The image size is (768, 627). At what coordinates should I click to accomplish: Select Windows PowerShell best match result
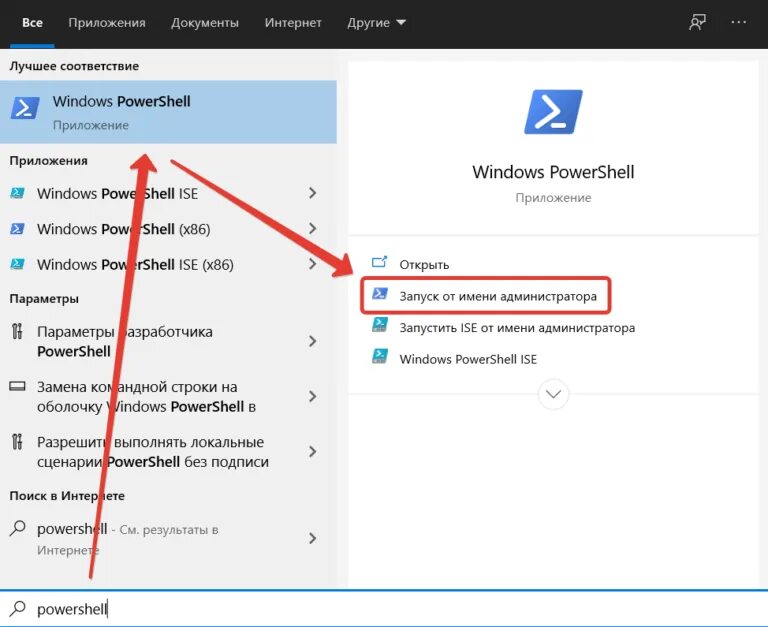point(168,112)
